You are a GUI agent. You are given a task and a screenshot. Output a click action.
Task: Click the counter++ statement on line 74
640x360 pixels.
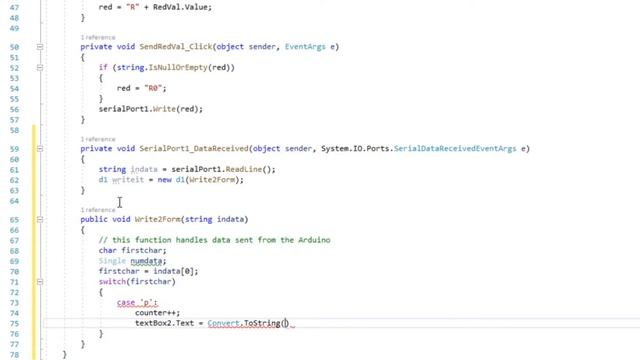click(158, 313)
